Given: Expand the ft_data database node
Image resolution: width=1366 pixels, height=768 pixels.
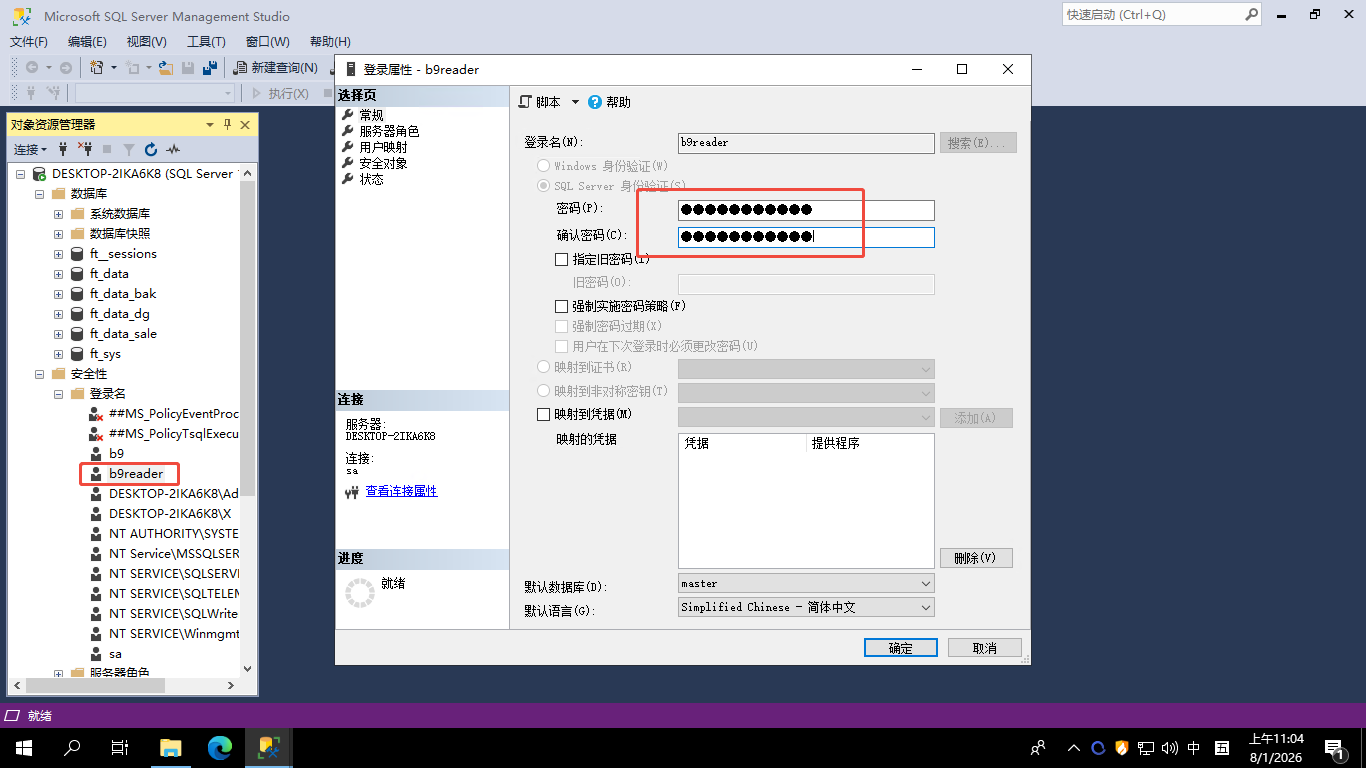Looking at the screenshot, I should click(x=57, y=273).
